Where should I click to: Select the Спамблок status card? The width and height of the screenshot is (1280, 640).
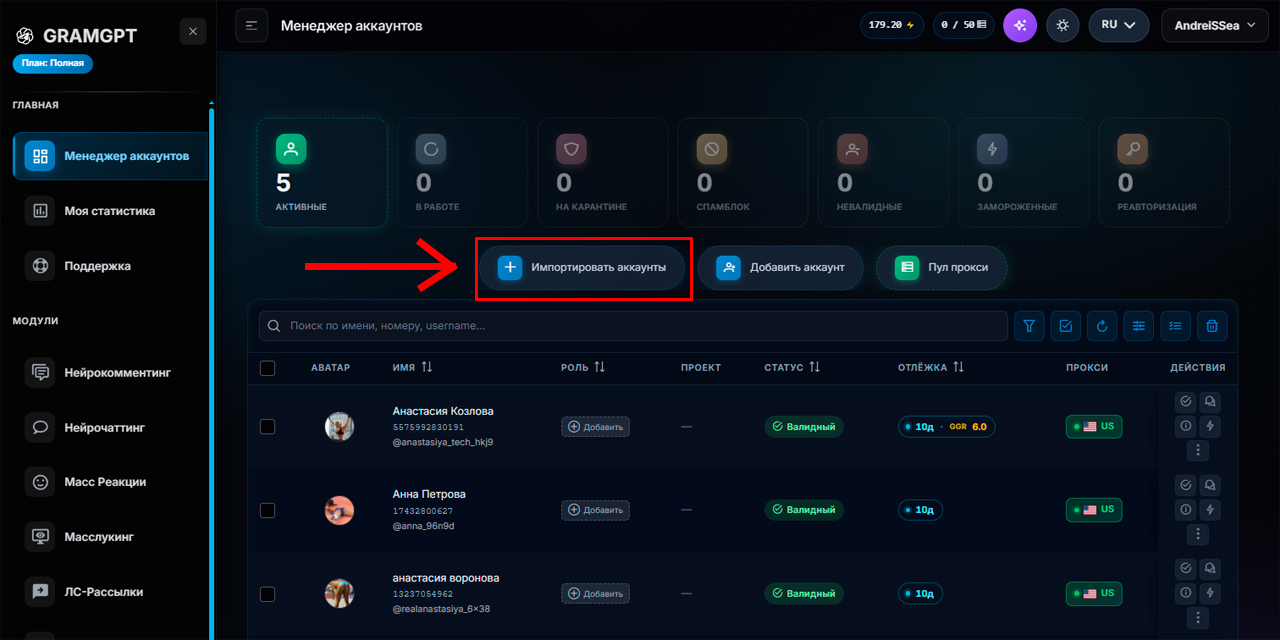742,173
